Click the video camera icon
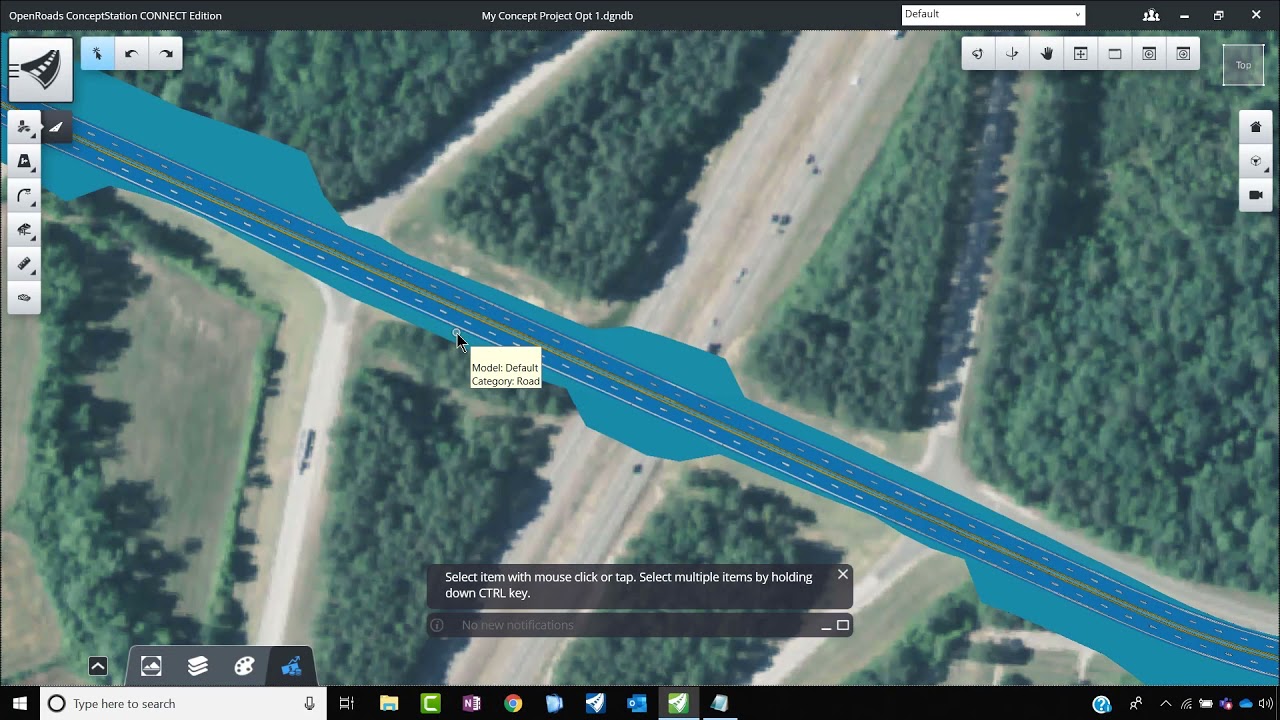 (1256, 195)
